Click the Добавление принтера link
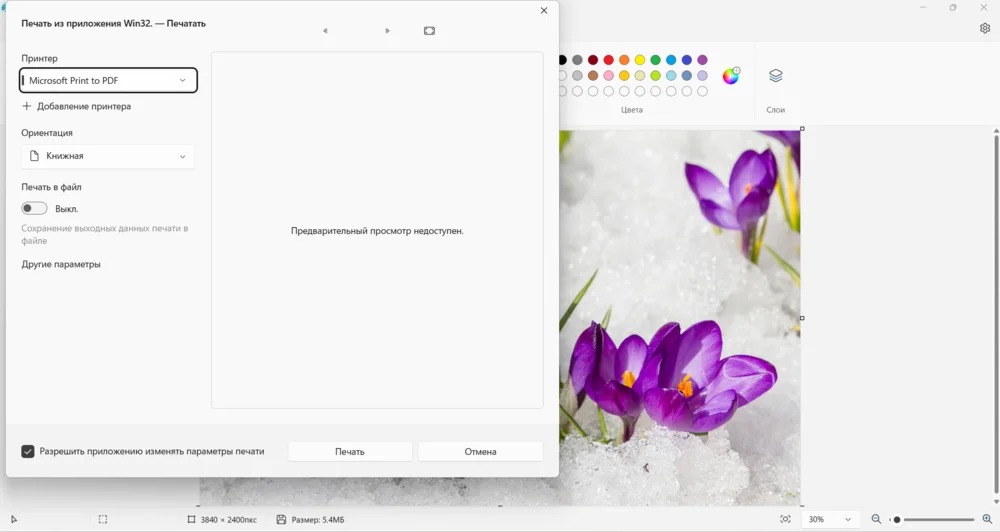This screenshot has width=1000, height=532. pyautogui.click(x=84, y=106)
